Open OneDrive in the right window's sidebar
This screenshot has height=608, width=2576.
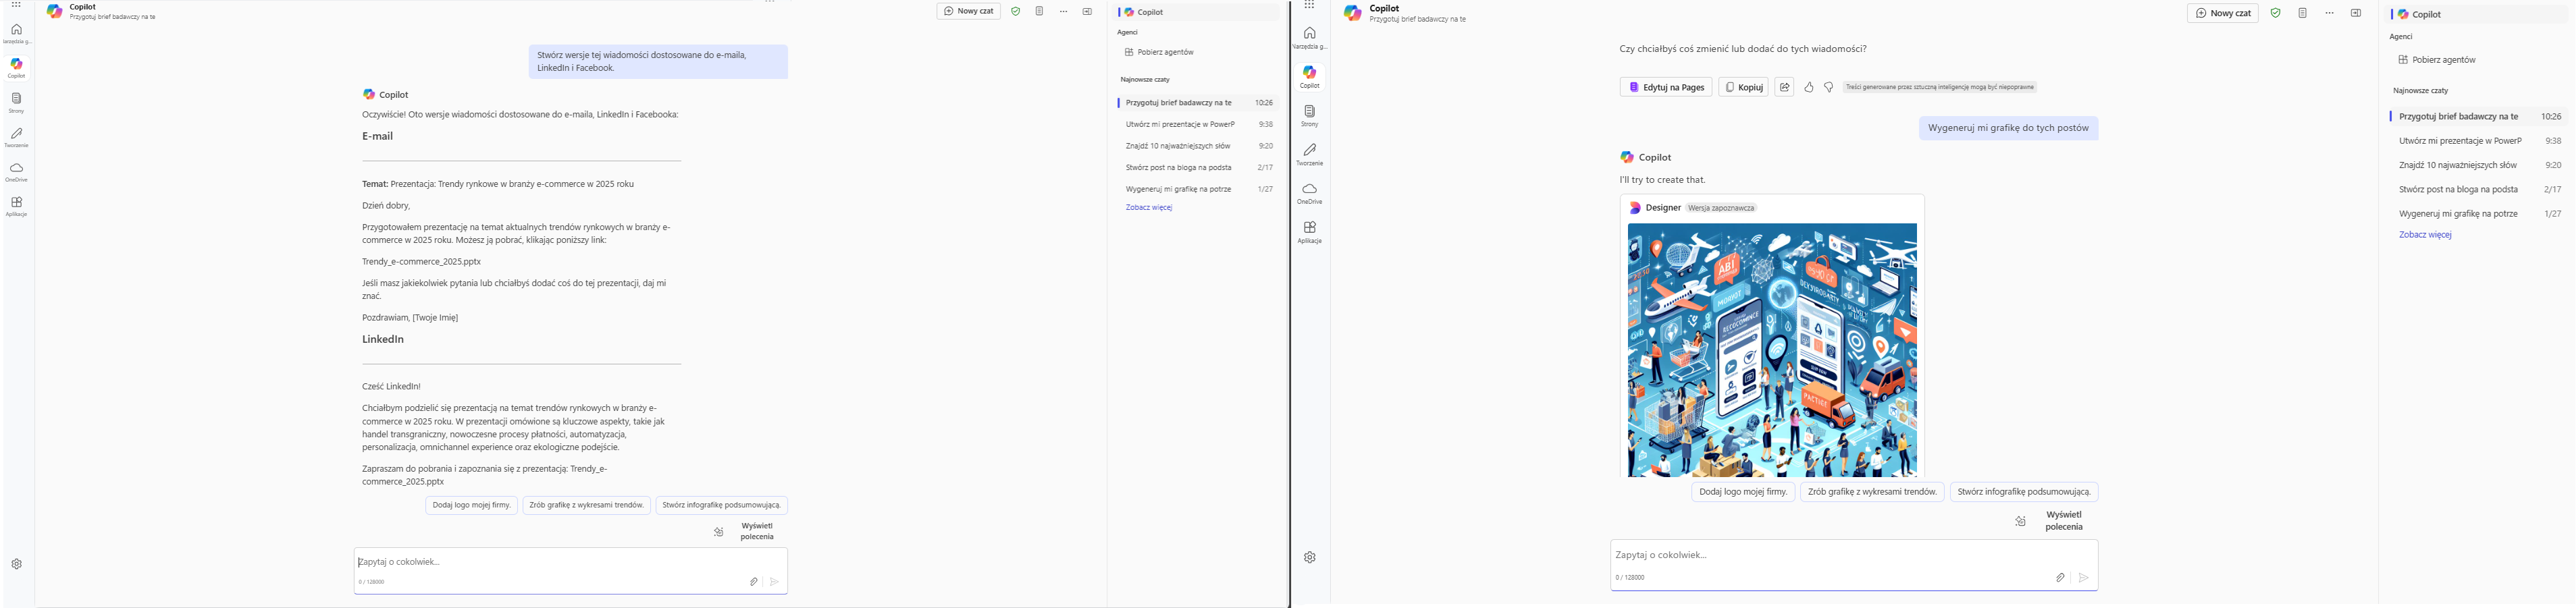click(x=1309, y=193)
